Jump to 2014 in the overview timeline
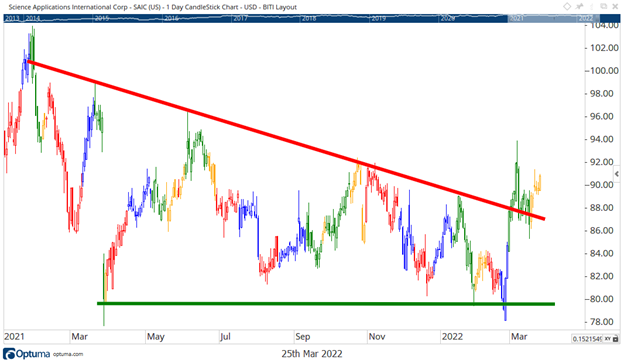This screenshot has height=363, width=624. [33, 18]
